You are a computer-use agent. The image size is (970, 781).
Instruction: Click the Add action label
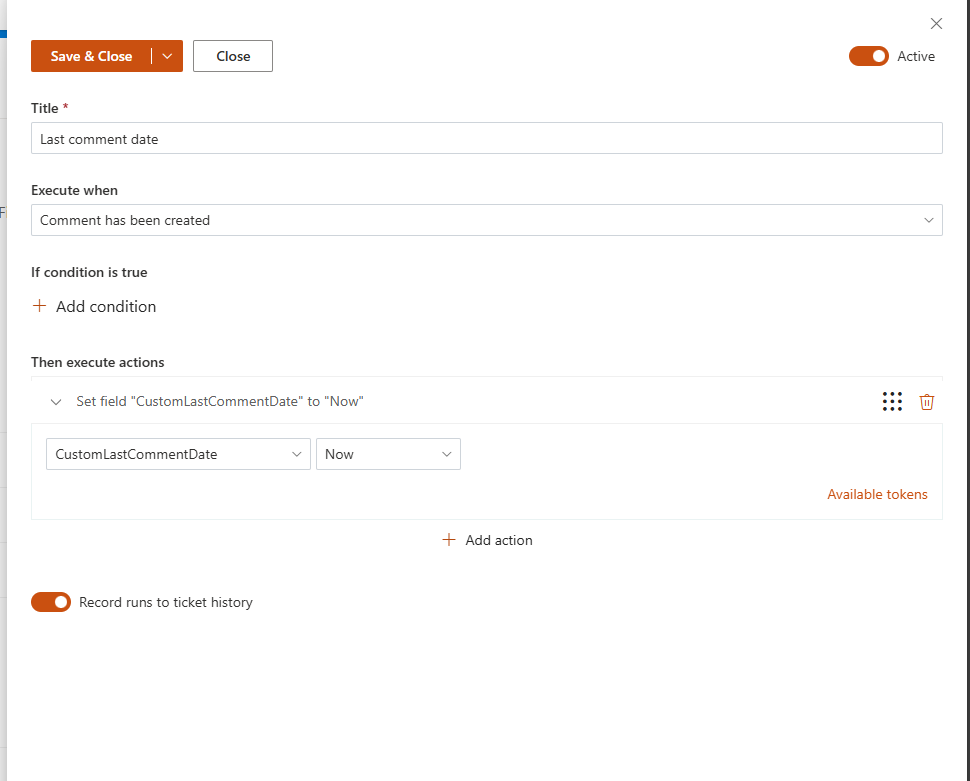coord(499,540)
